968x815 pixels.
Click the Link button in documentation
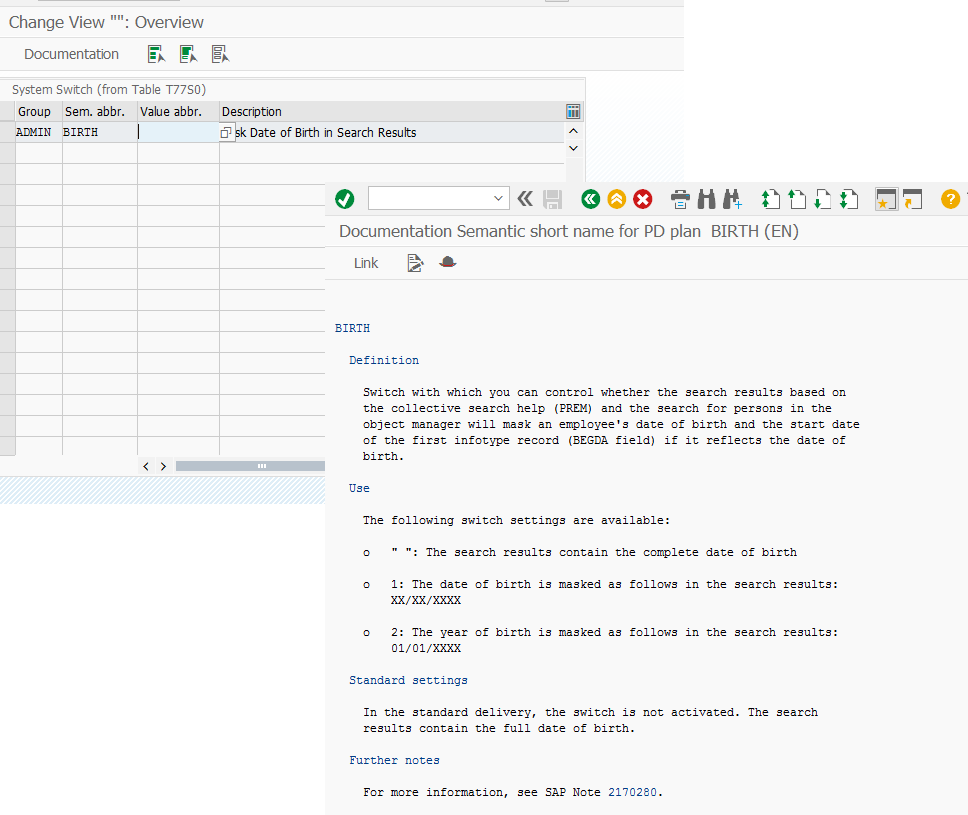coord(366,263)
